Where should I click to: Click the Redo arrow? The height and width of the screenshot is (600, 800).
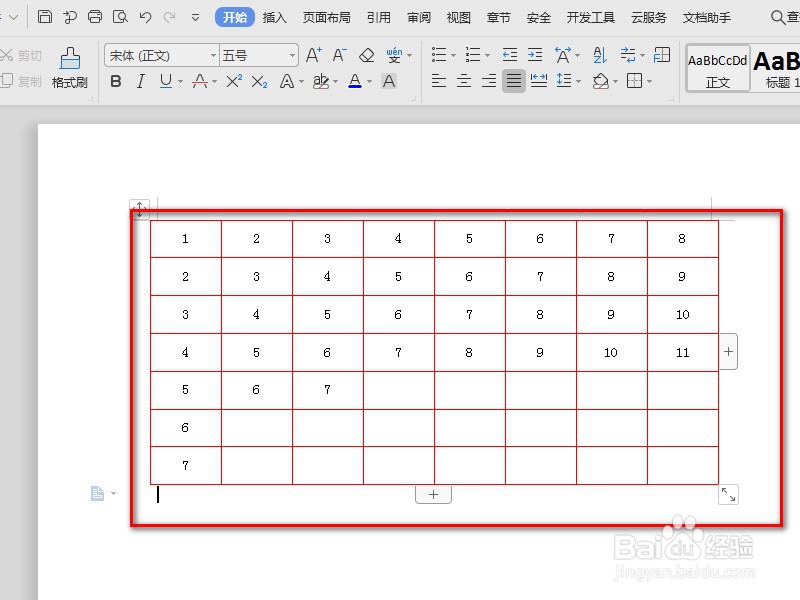point(169,17)
